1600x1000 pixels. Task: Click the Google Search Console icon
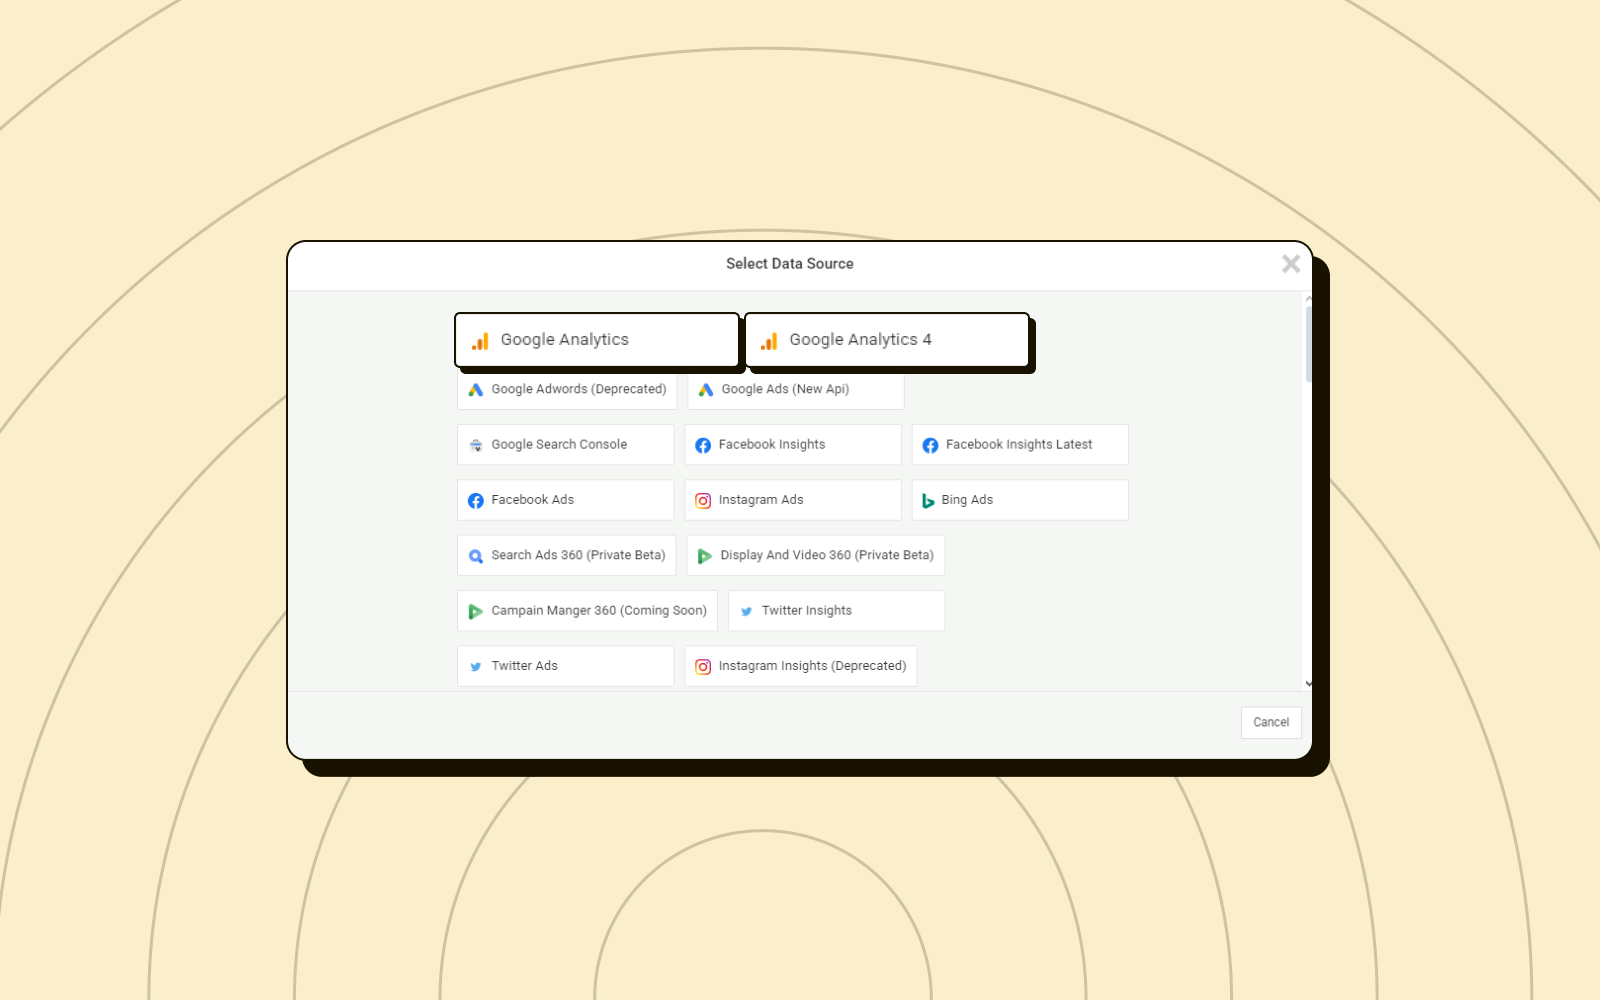tap(476, 445)
